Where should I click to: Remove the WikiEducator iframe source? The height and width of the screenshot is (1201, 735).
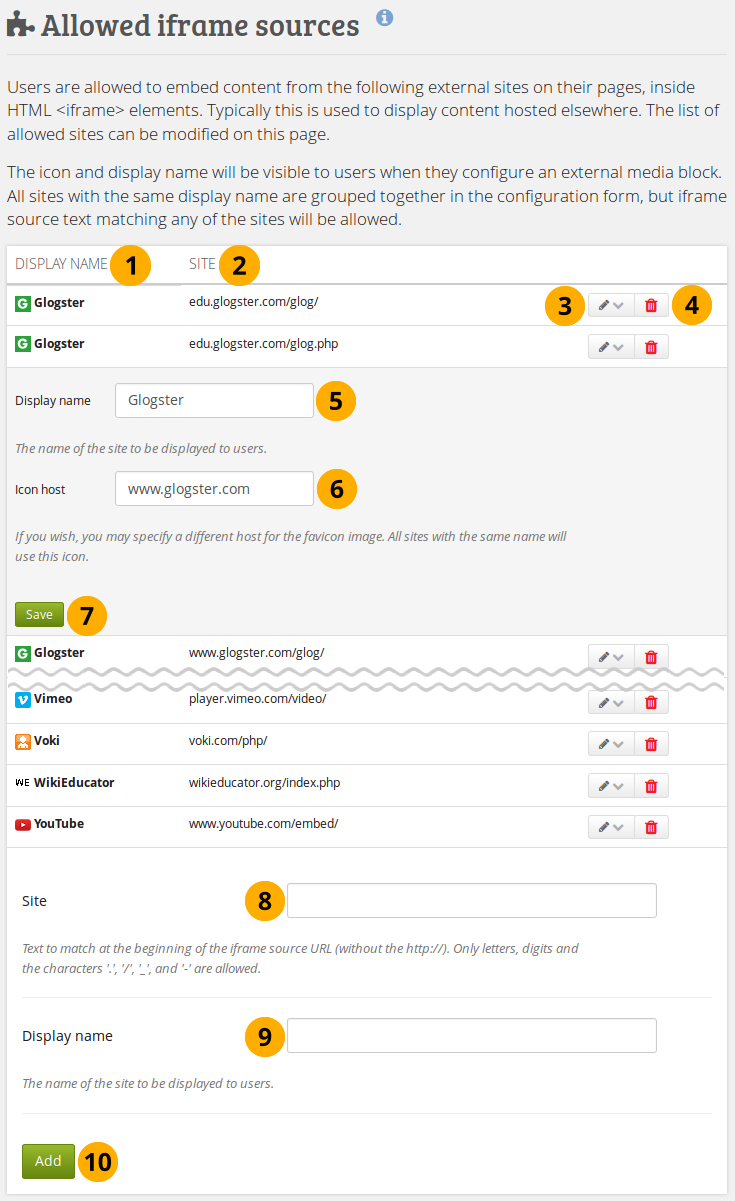[651, 785]
